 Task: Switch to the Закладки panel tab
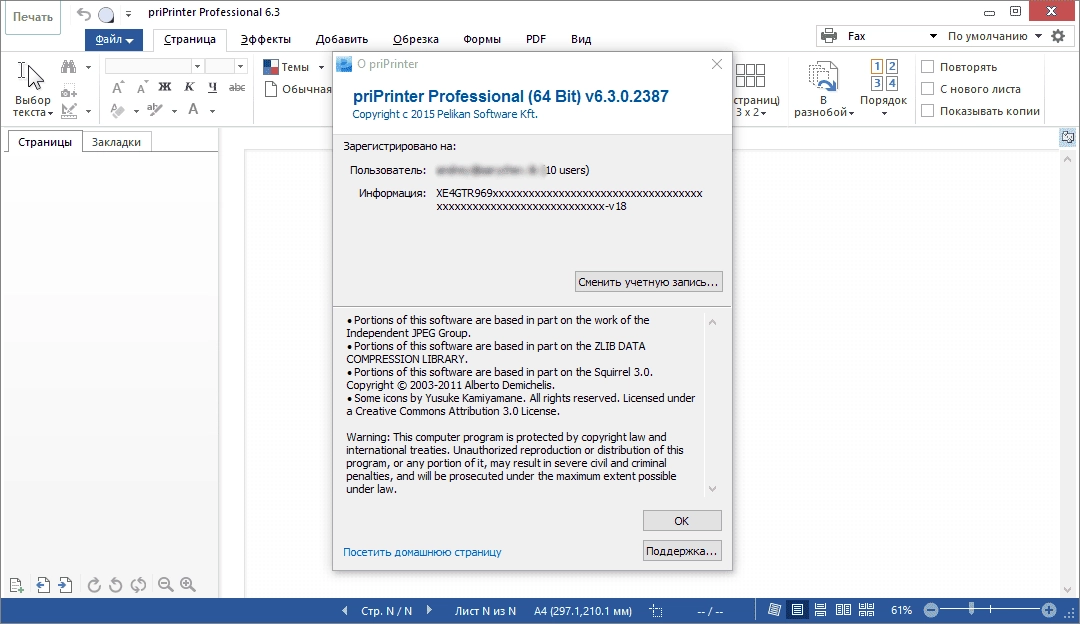(x=116, y=142)
